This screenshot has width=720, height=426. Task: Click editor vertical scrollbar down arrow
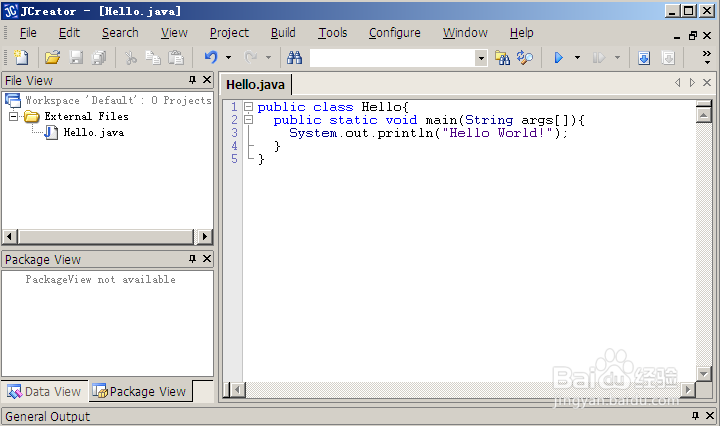703,374
